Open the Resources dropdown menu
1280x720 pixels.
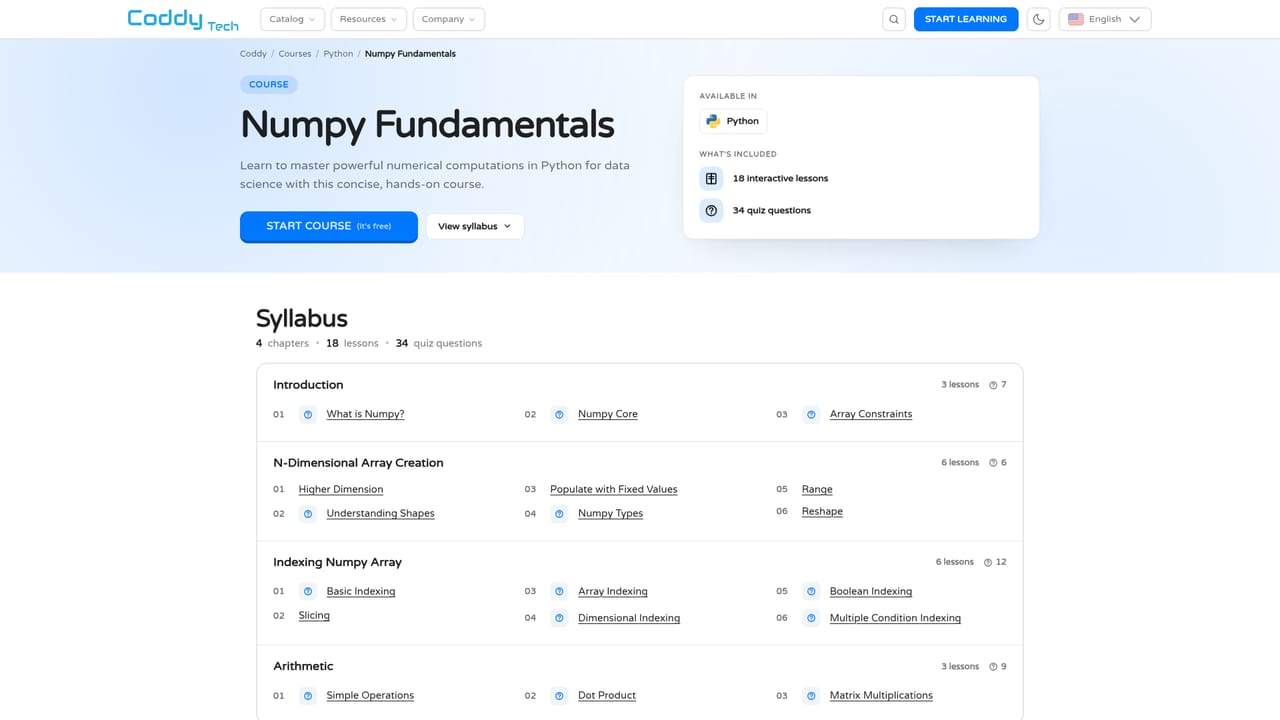[368, 19]
